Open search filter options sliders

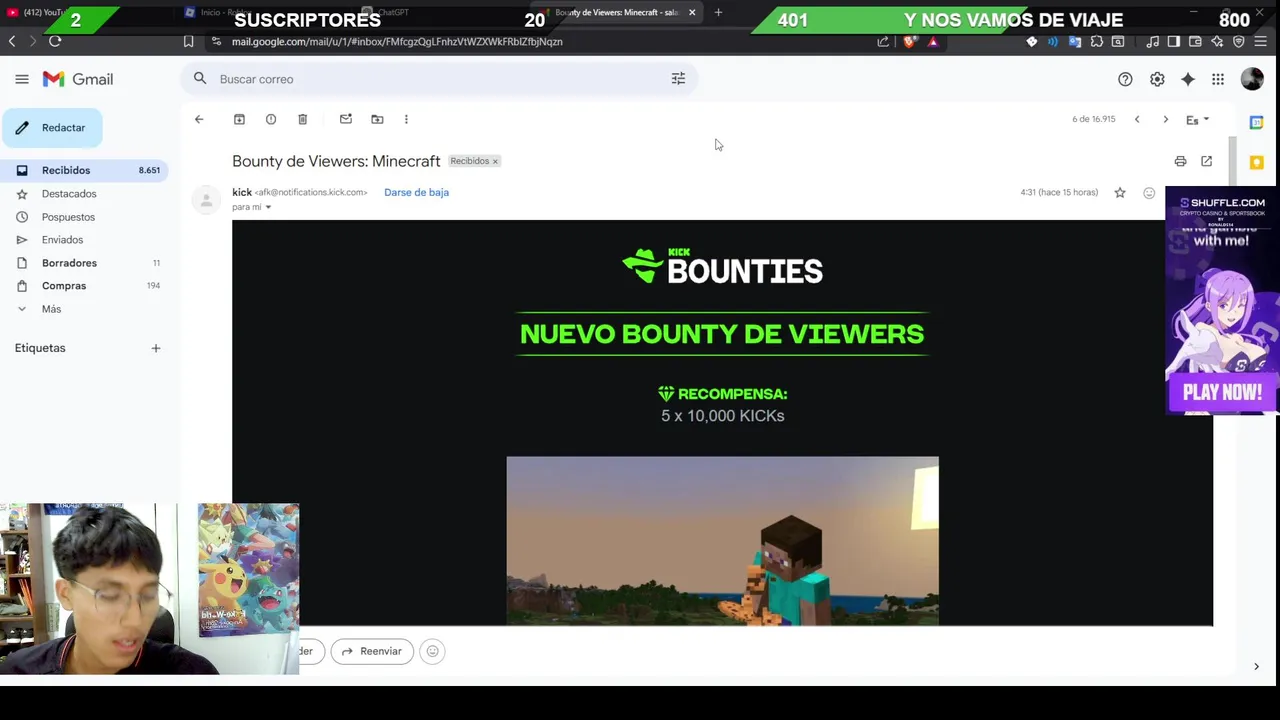[678, 79]
